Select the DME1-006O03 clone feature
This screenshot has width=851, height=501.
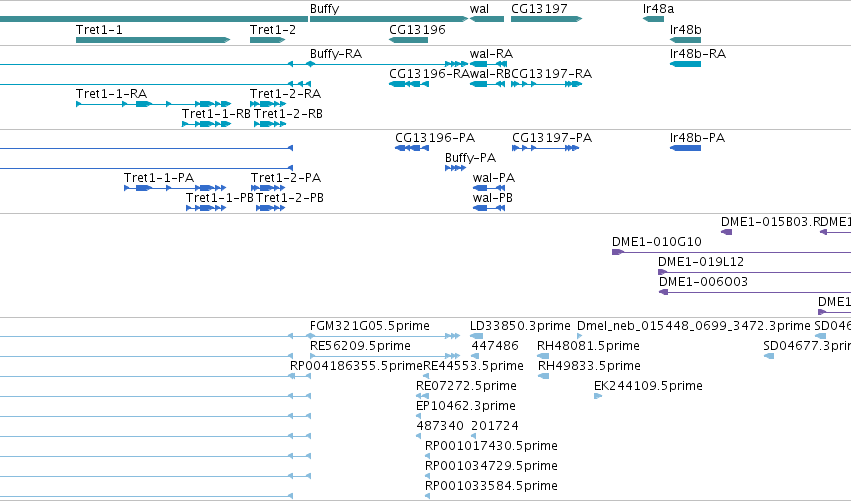pyautogui.click(x=755, y=292)
